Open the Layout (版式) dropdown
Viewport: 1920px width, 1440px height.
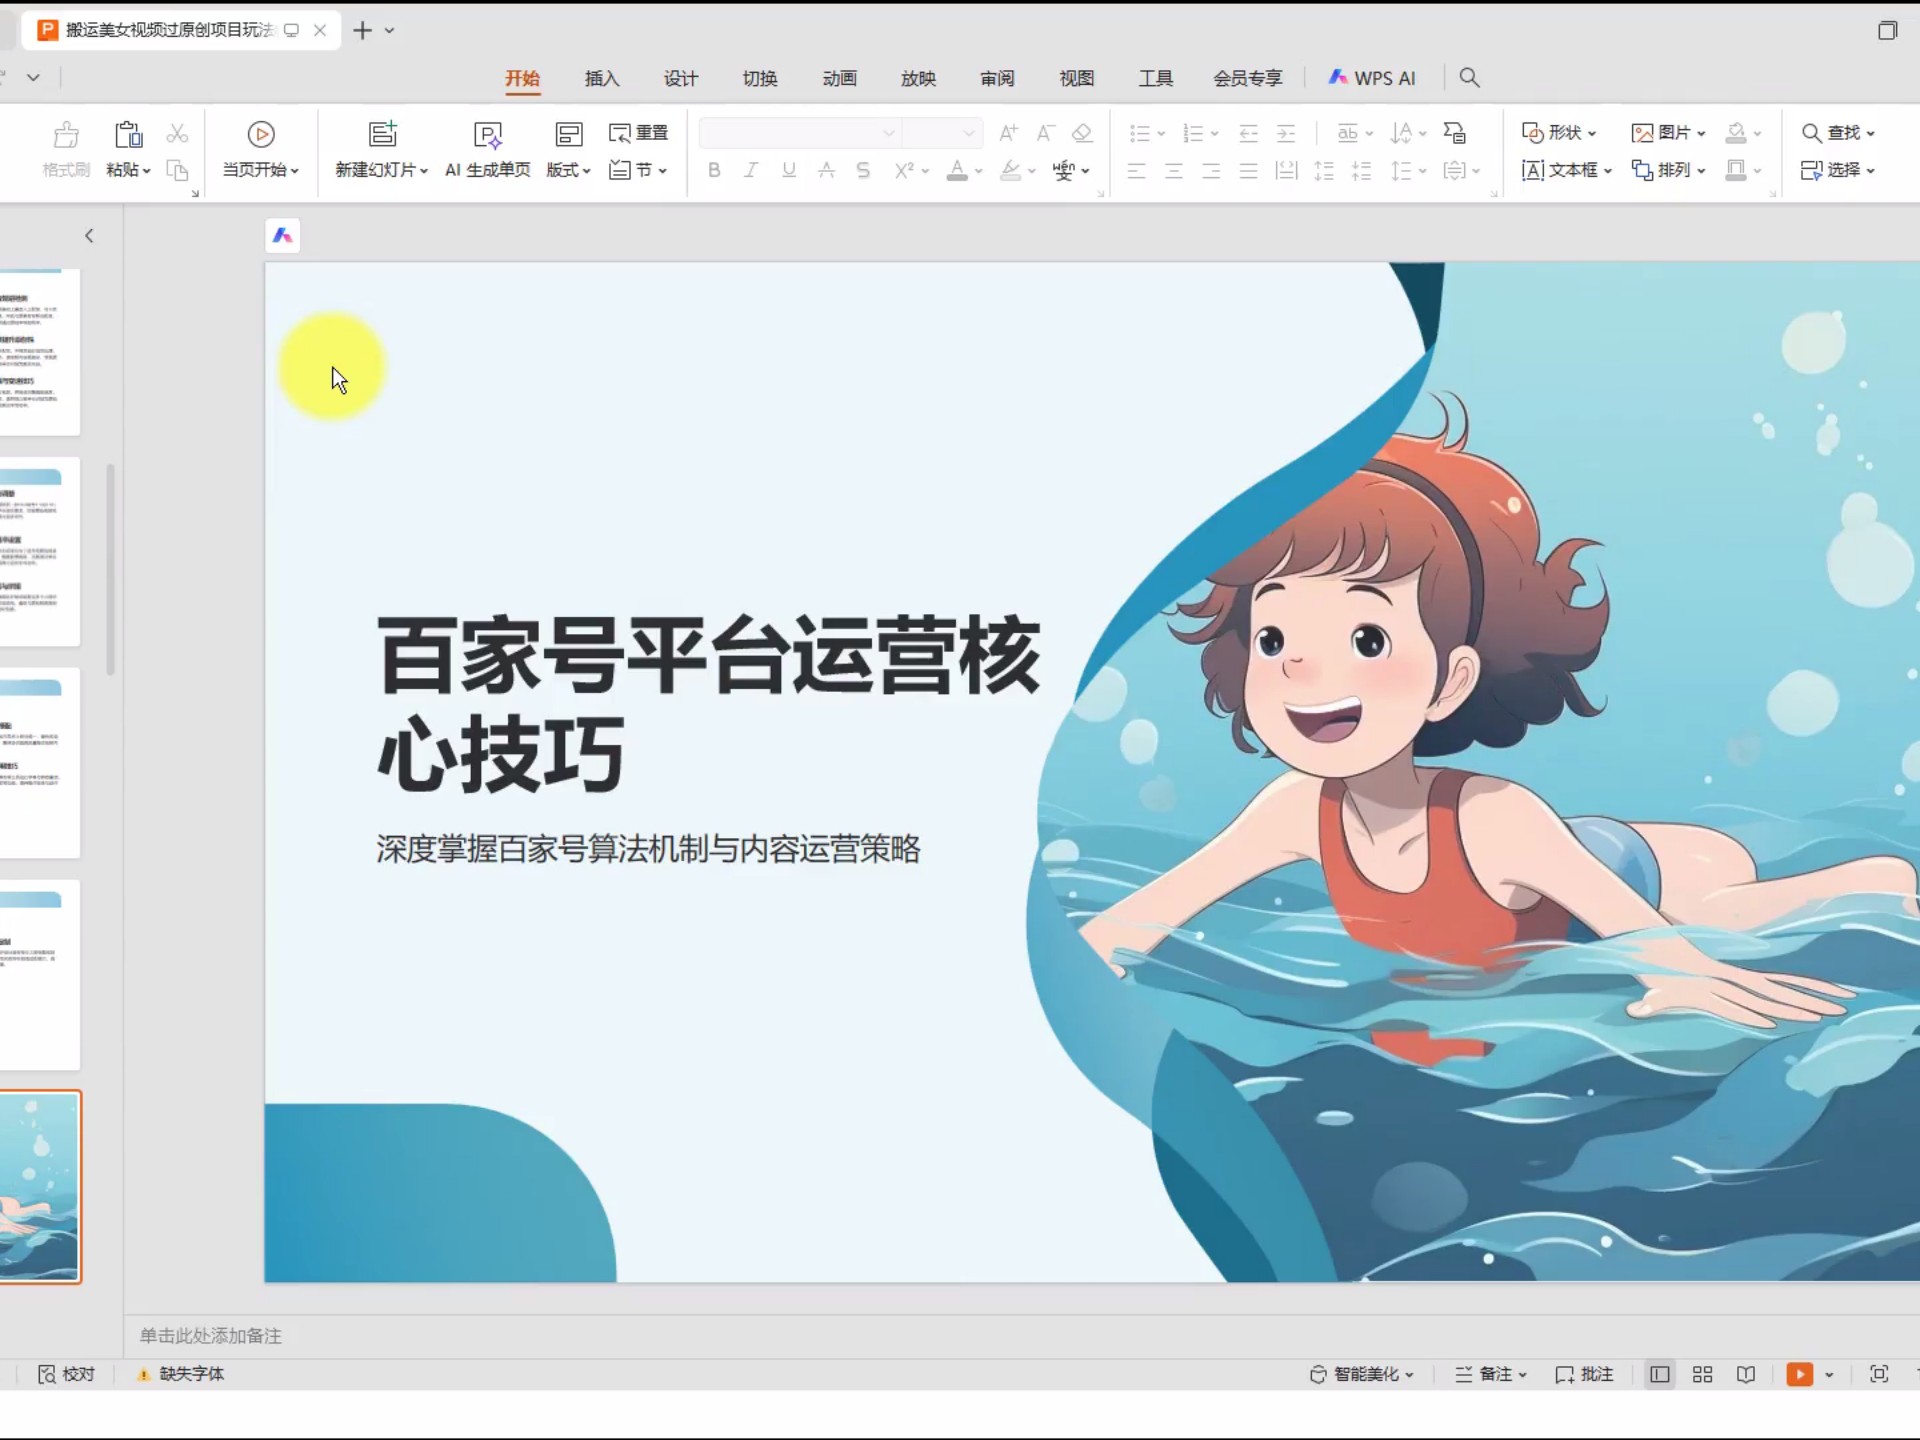568,150
